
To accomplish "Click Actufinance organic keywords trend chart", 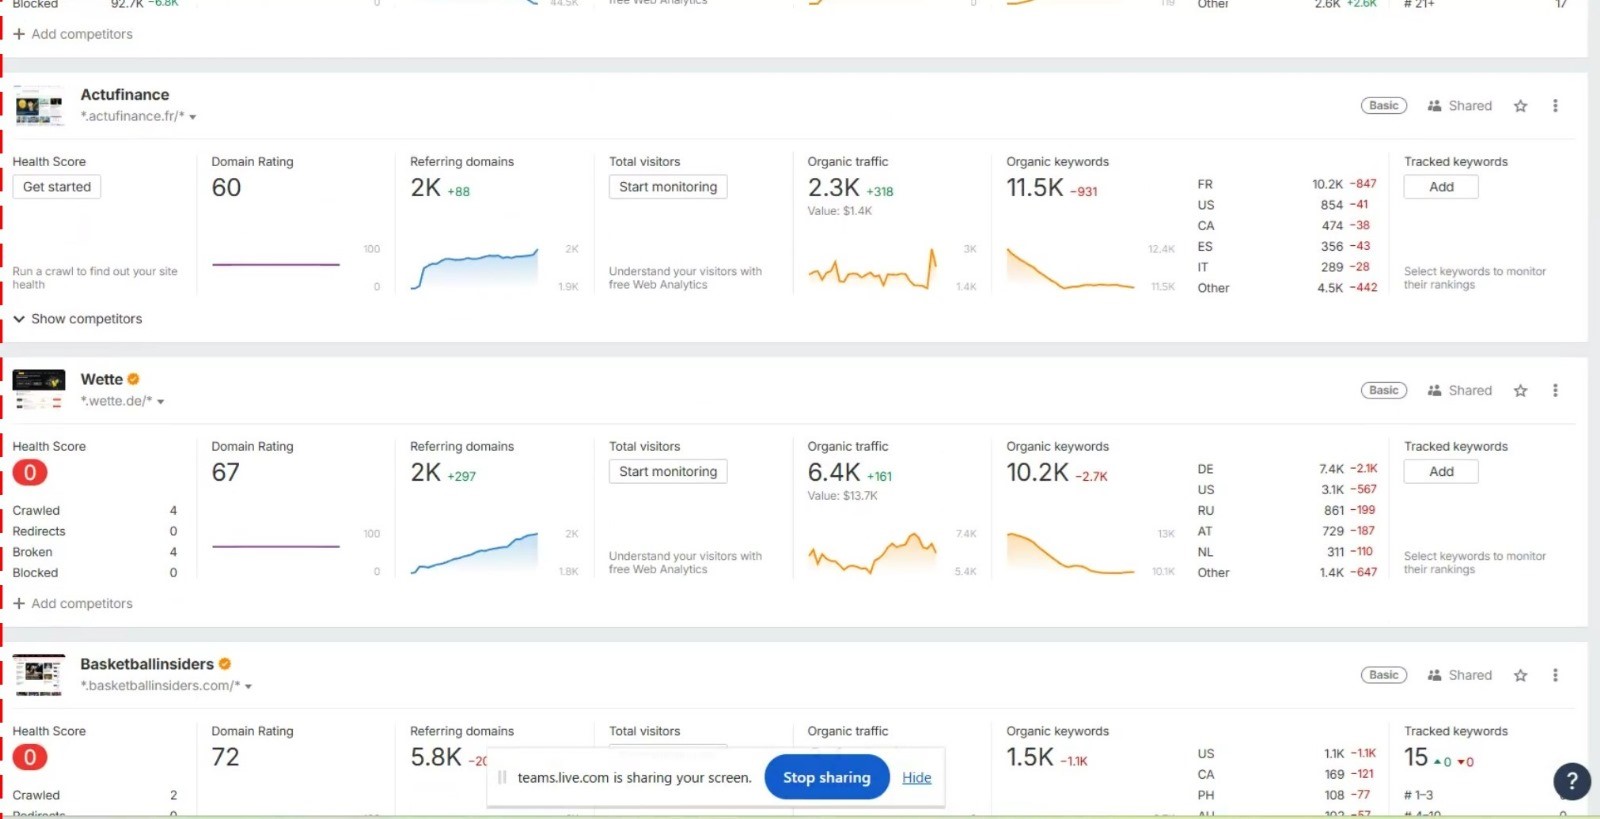I will coord(1071,268).
